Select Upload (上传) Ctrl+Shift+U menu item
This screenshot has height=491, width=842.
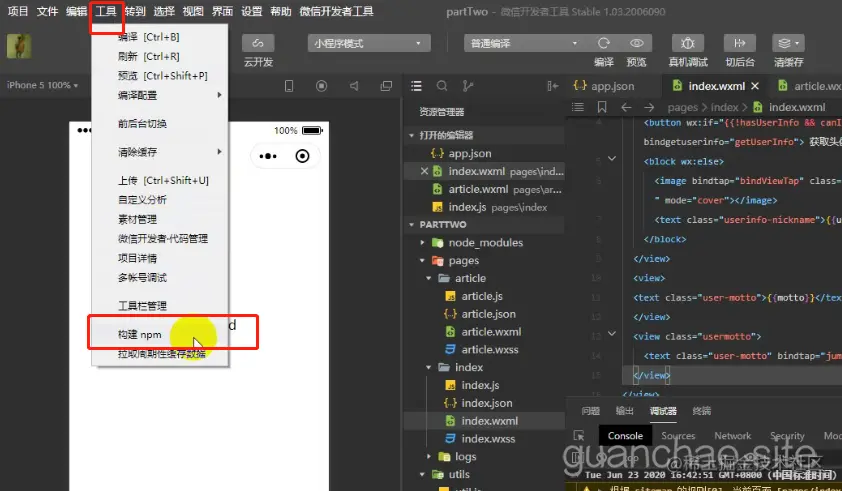161,180
